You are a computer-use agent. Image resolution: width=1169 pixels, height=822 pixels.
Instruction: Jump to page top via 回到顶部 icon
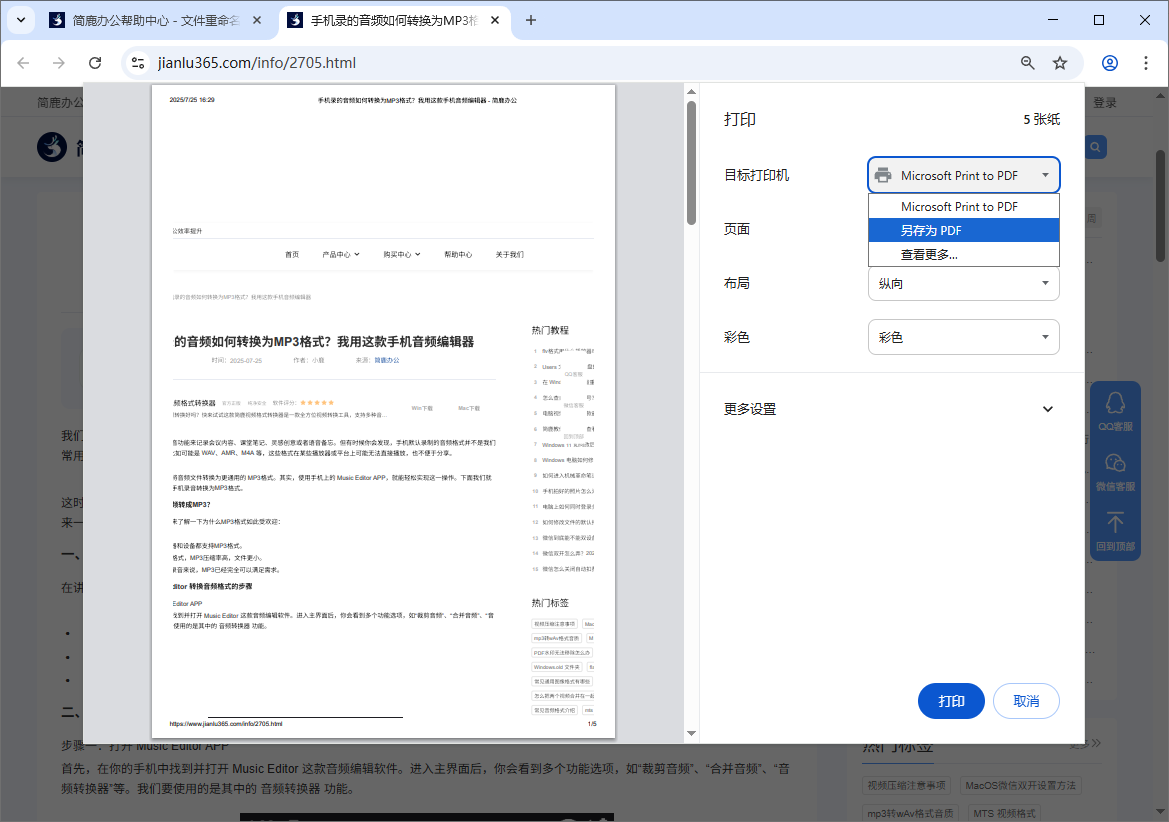click(1115, 525)
